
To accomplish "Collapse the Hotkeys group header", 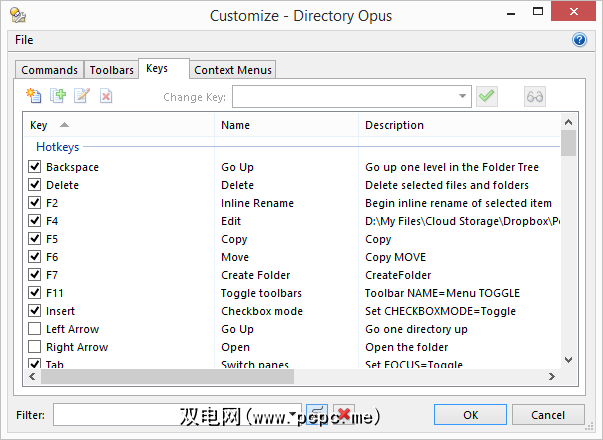I will pos(58,147).
